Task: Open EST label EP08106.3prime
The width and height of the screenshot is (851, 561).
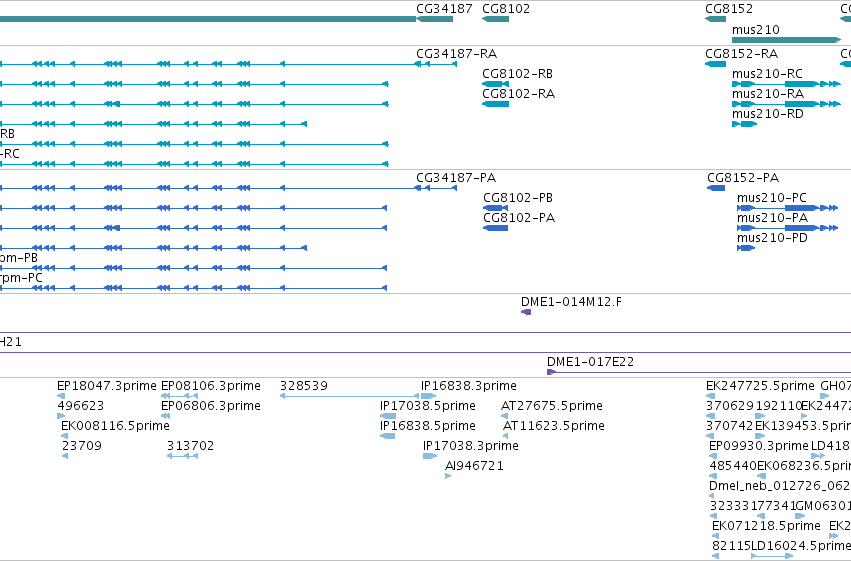Action: click(x=211, y=386)
